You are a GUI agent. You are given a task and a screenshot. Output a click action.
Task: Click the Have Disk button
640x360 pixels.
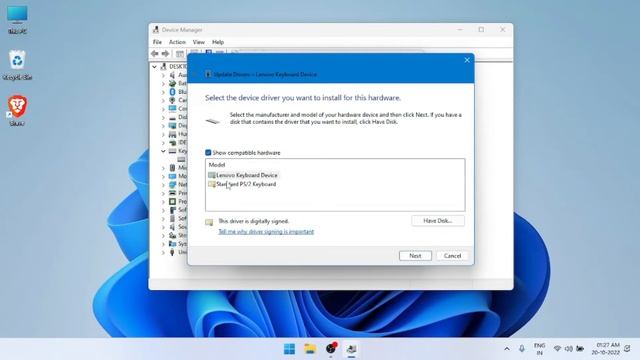point(438,221)
